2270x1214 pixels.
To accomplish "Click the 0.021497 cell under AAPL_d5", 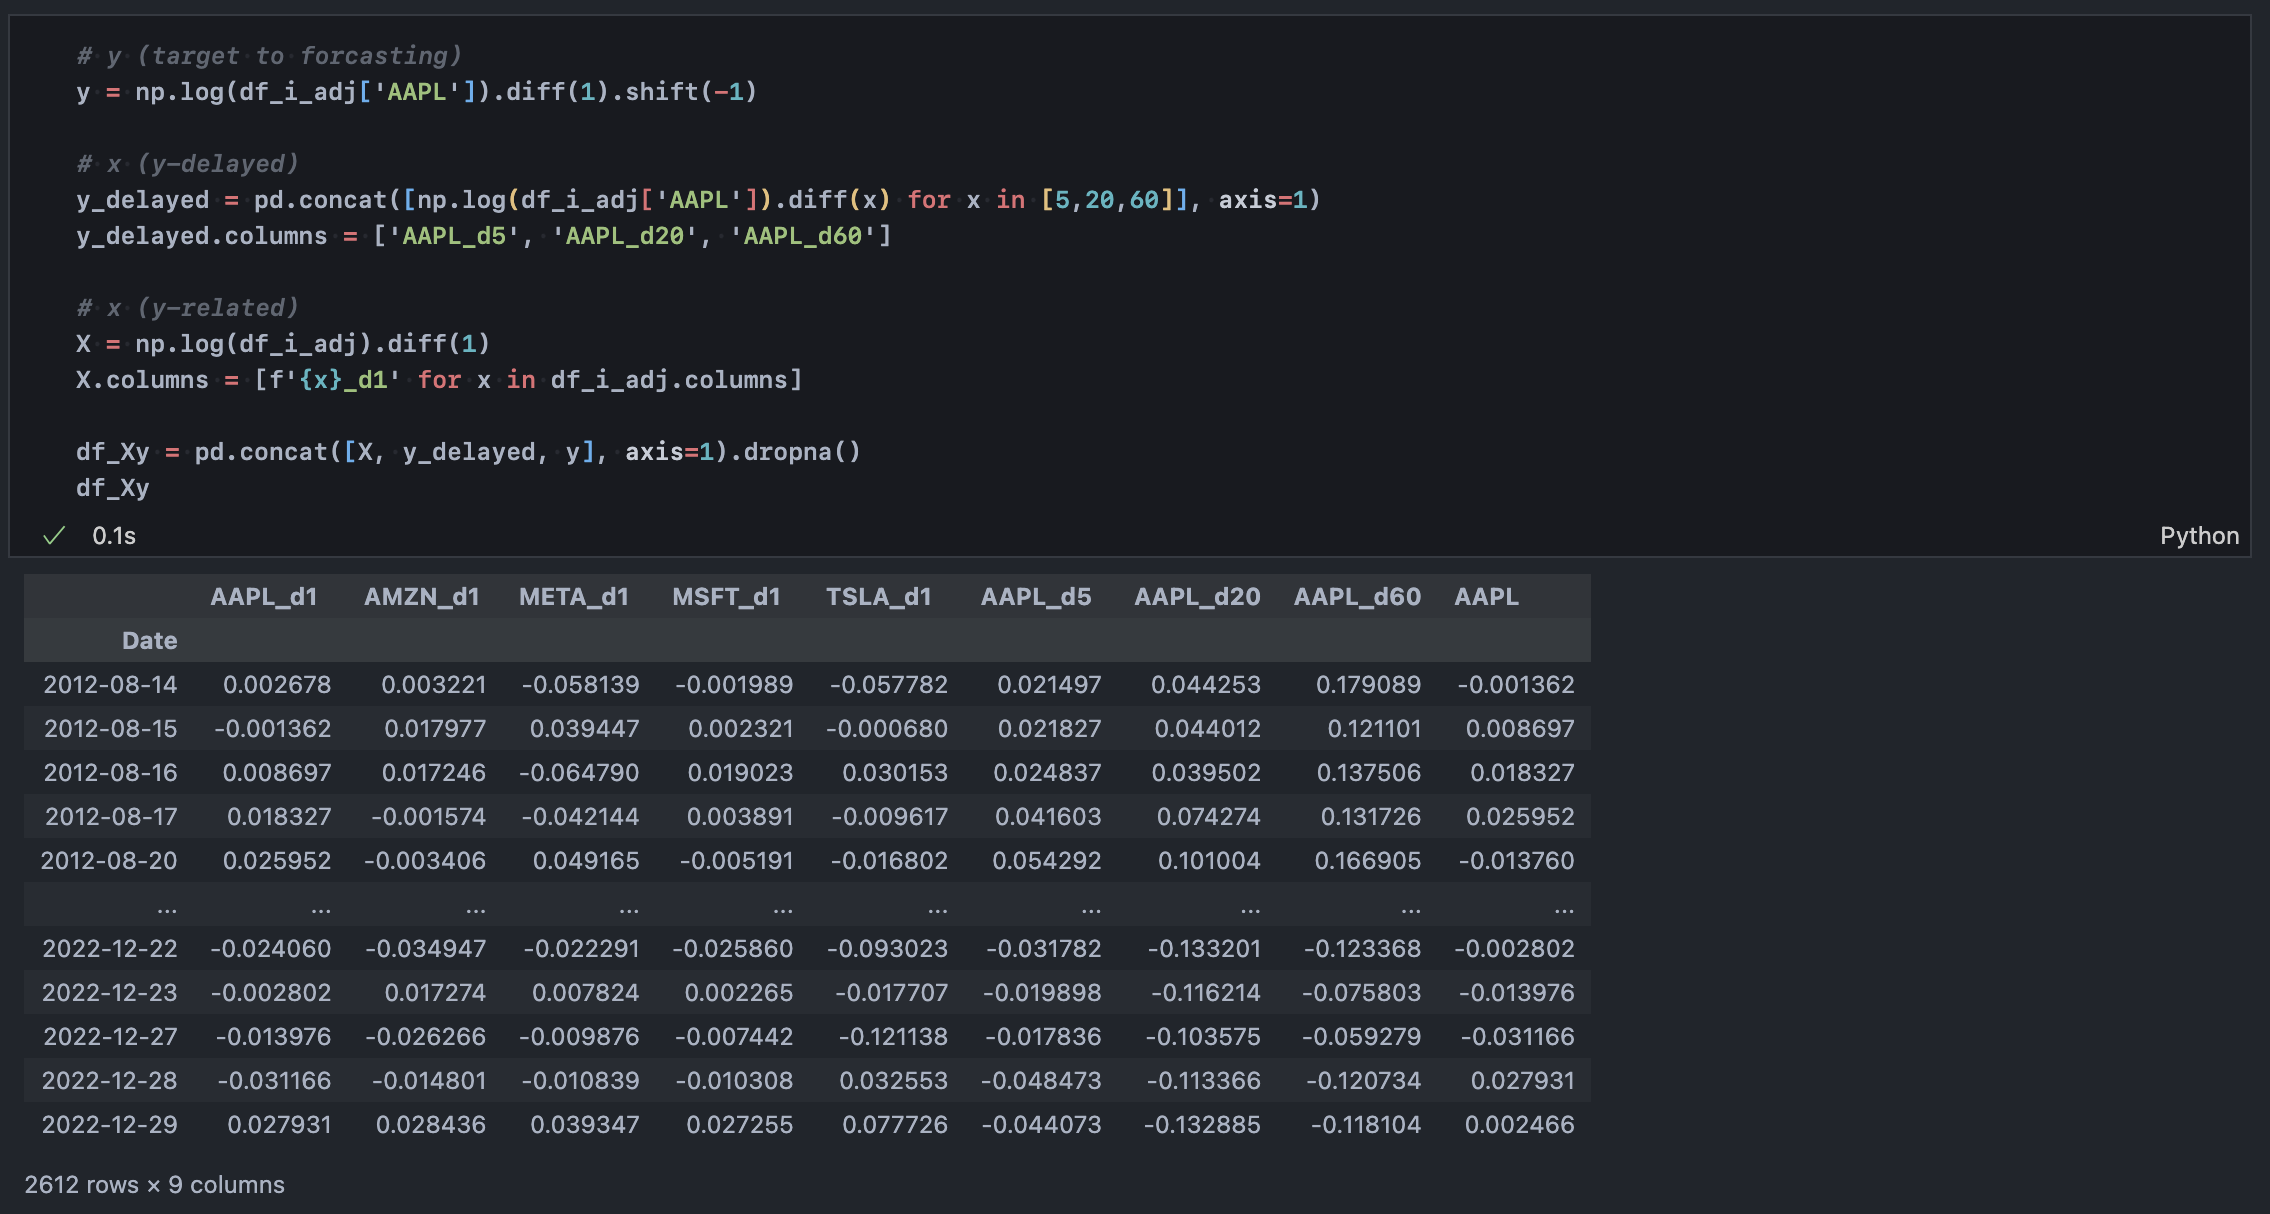I will (x=1050, y=685).
